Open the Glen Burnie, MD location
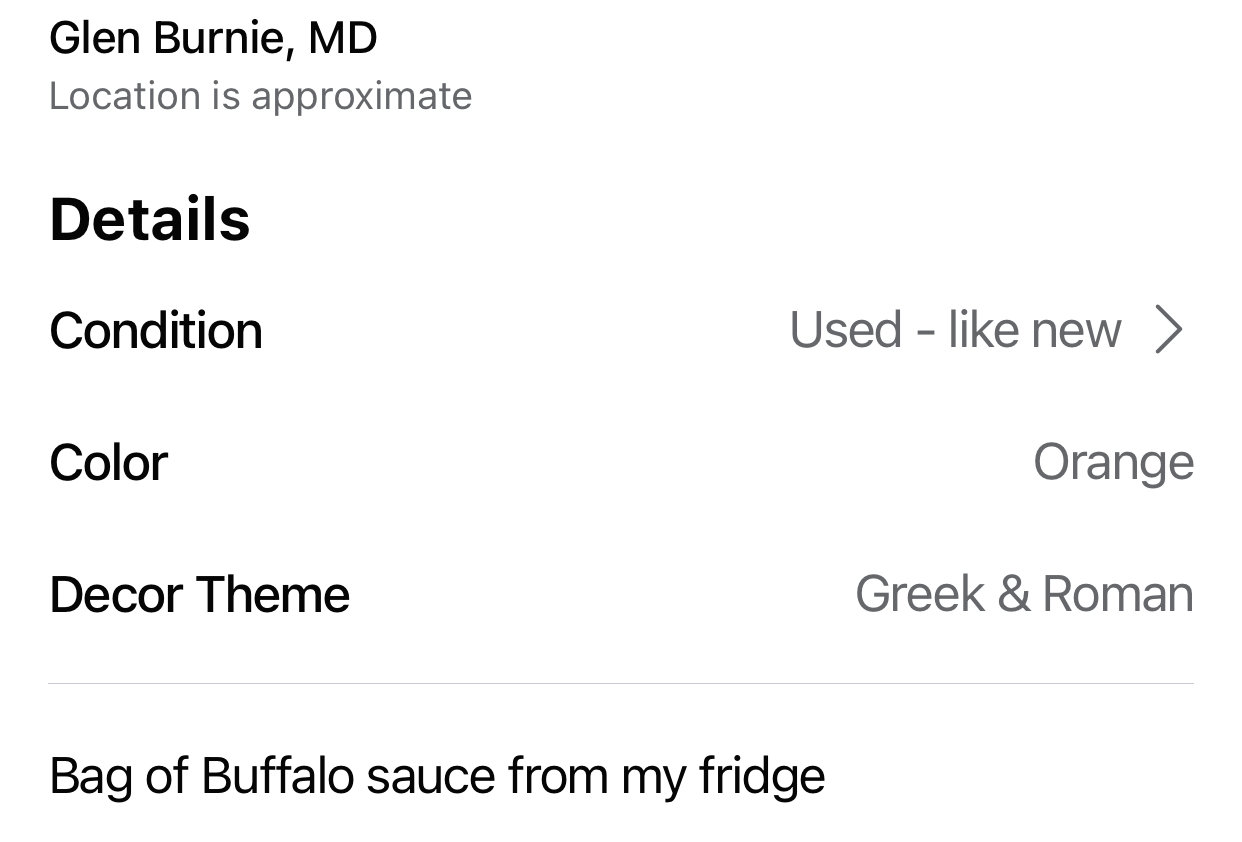Viewport: 1242px width, 842px height. pyautogui.click(x=213, y=40)
